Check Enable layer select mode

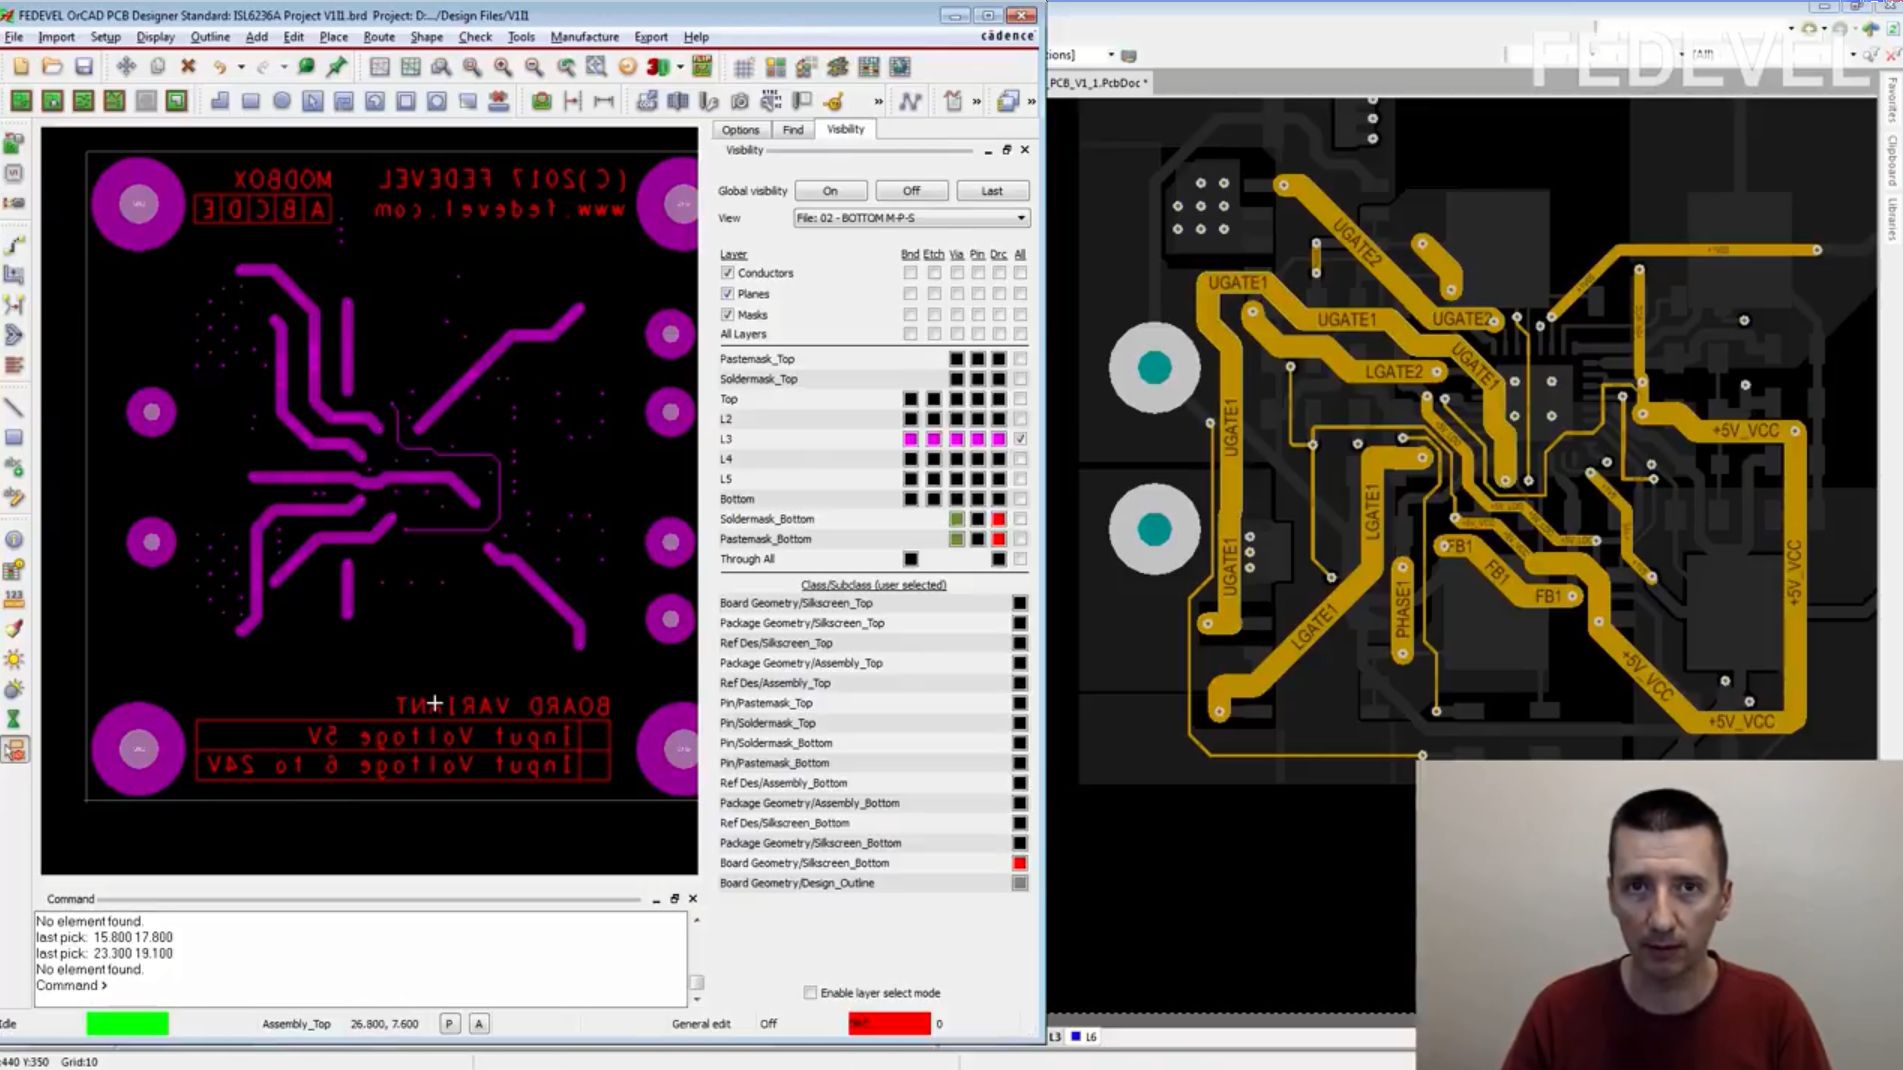810,993
